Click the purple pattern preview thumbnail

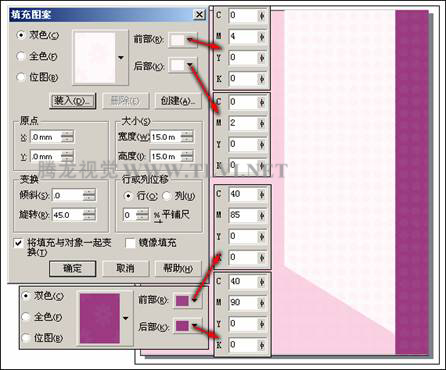coord(100,318)
